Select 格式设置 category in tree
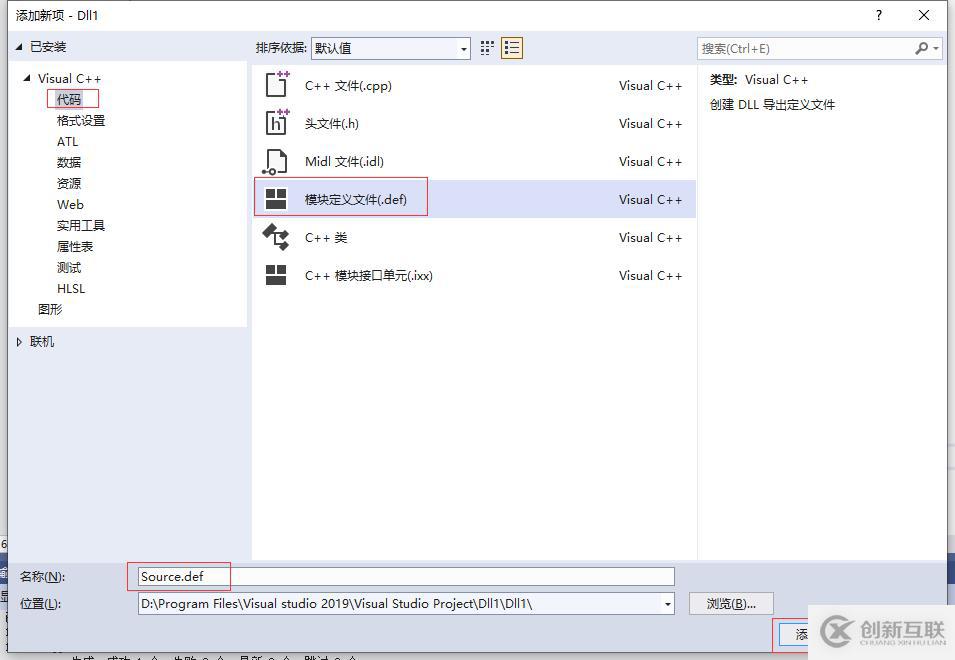The height and width of the screenshot is (660, 955). [x=81, y=121]
